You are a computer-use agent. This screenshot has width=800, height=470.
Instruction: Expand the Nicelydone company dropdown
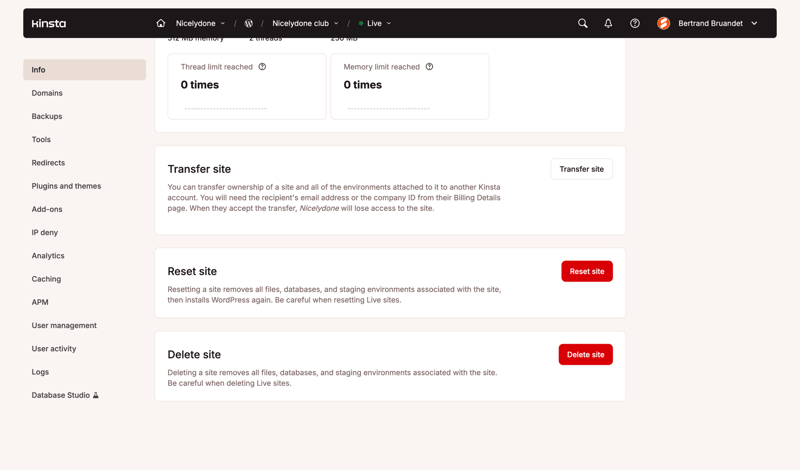click(200, 23)
